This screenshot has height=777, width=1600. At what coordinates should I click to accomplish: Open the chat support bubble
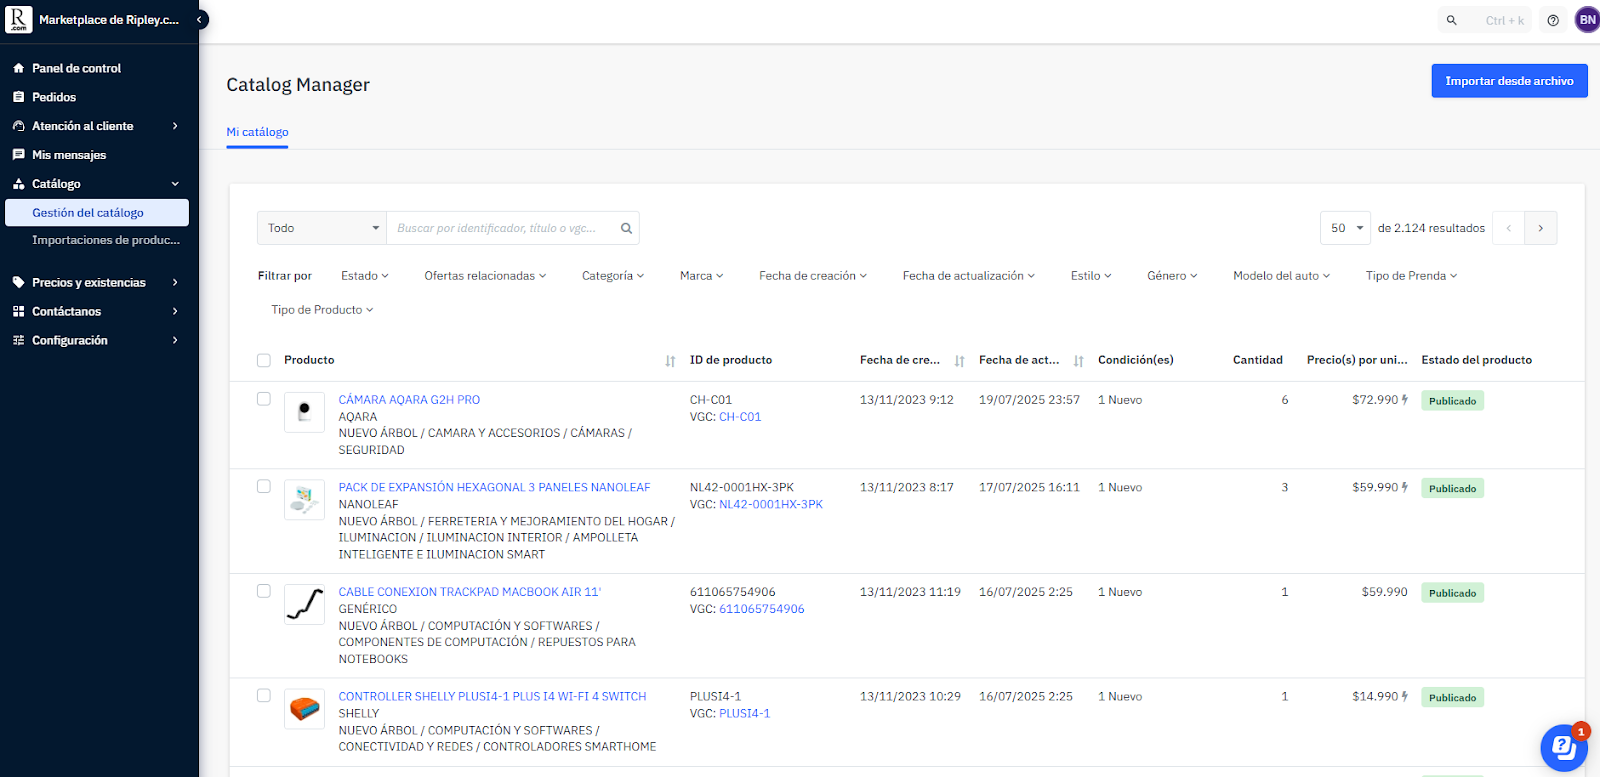pyautogui.click(x=1563, y=747)
